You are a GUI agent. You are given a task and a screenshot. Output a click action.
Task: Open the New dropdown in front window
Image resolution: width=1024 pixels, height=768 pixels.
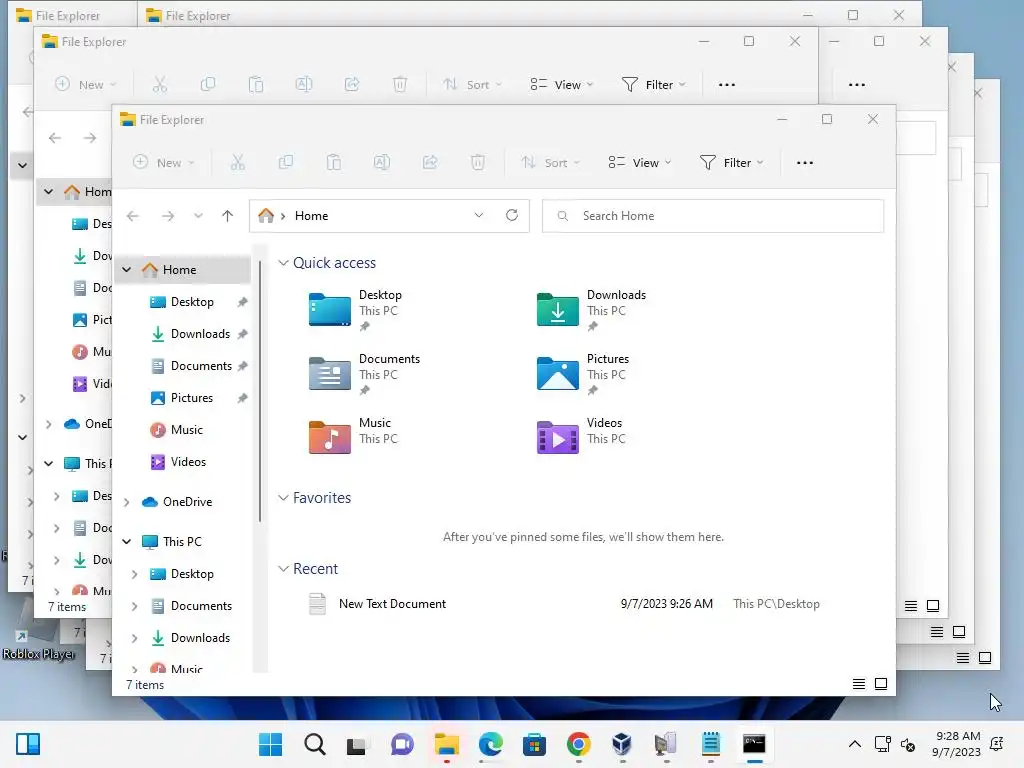(164, 163)
